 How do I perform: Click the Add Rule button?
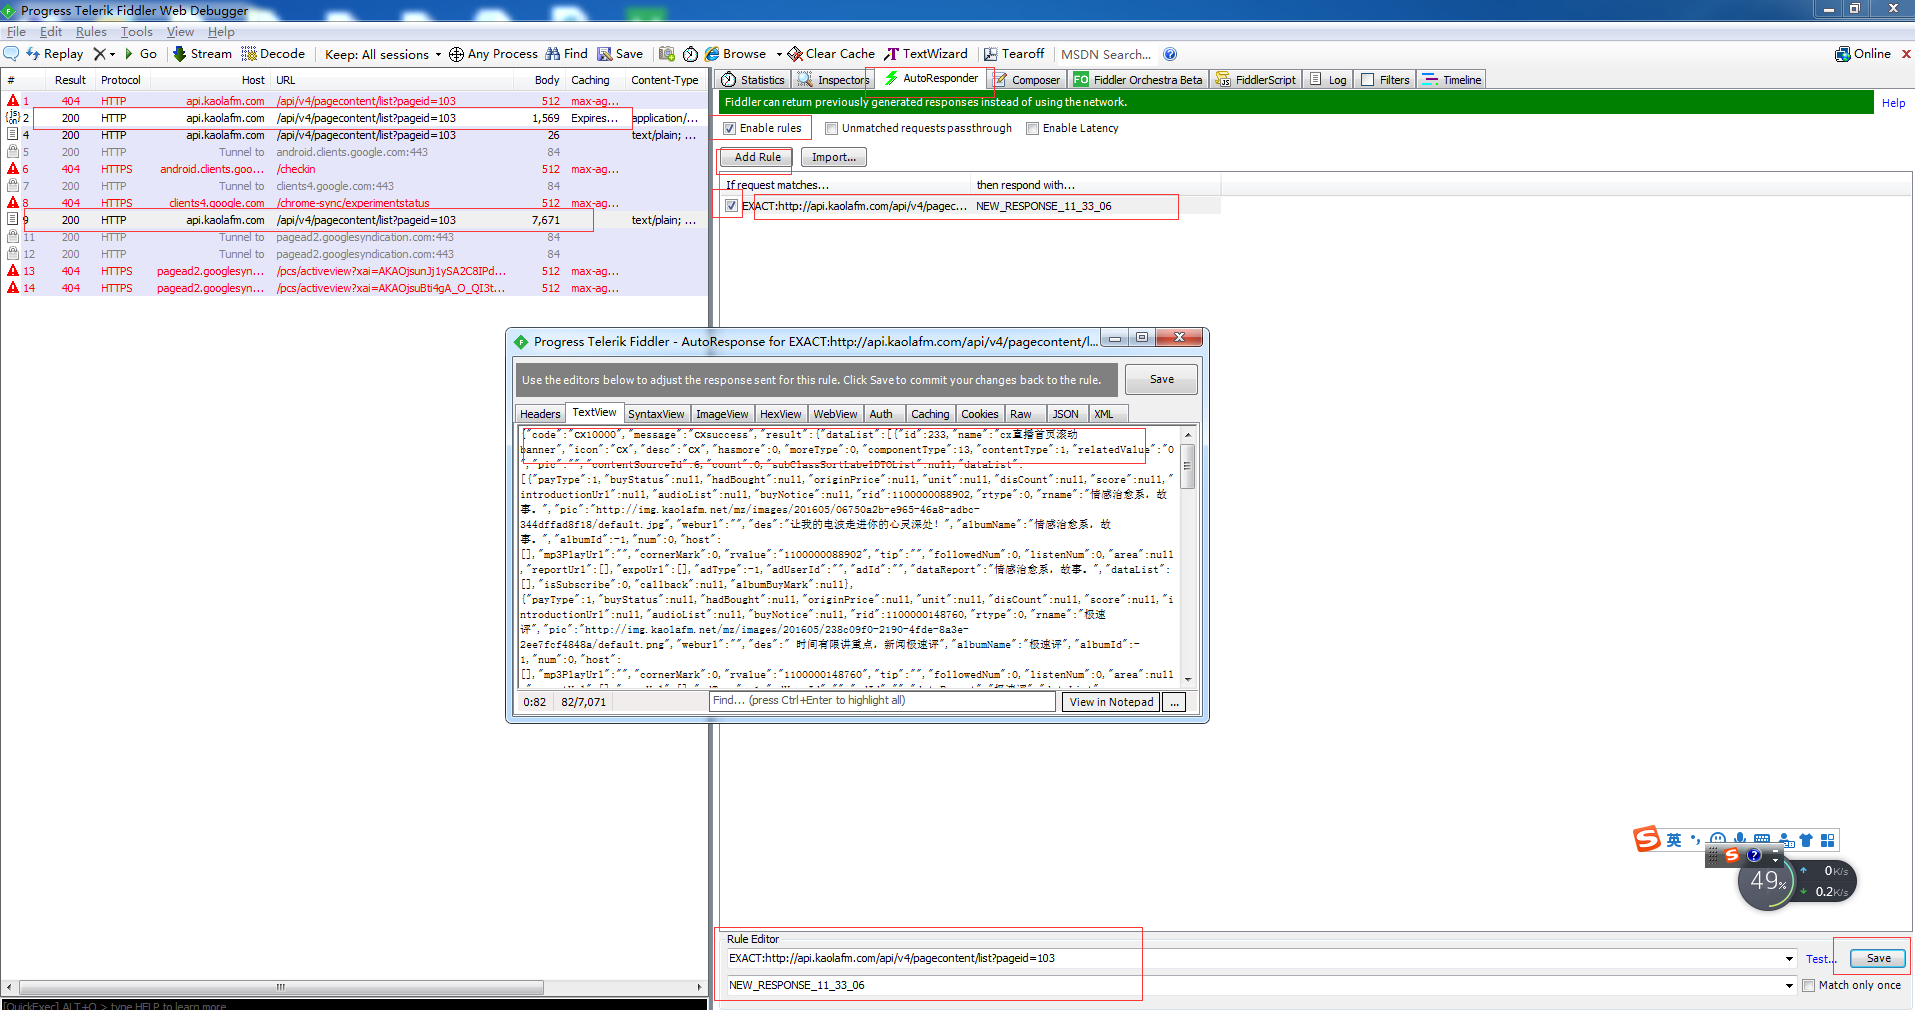(x=757, y=157)
